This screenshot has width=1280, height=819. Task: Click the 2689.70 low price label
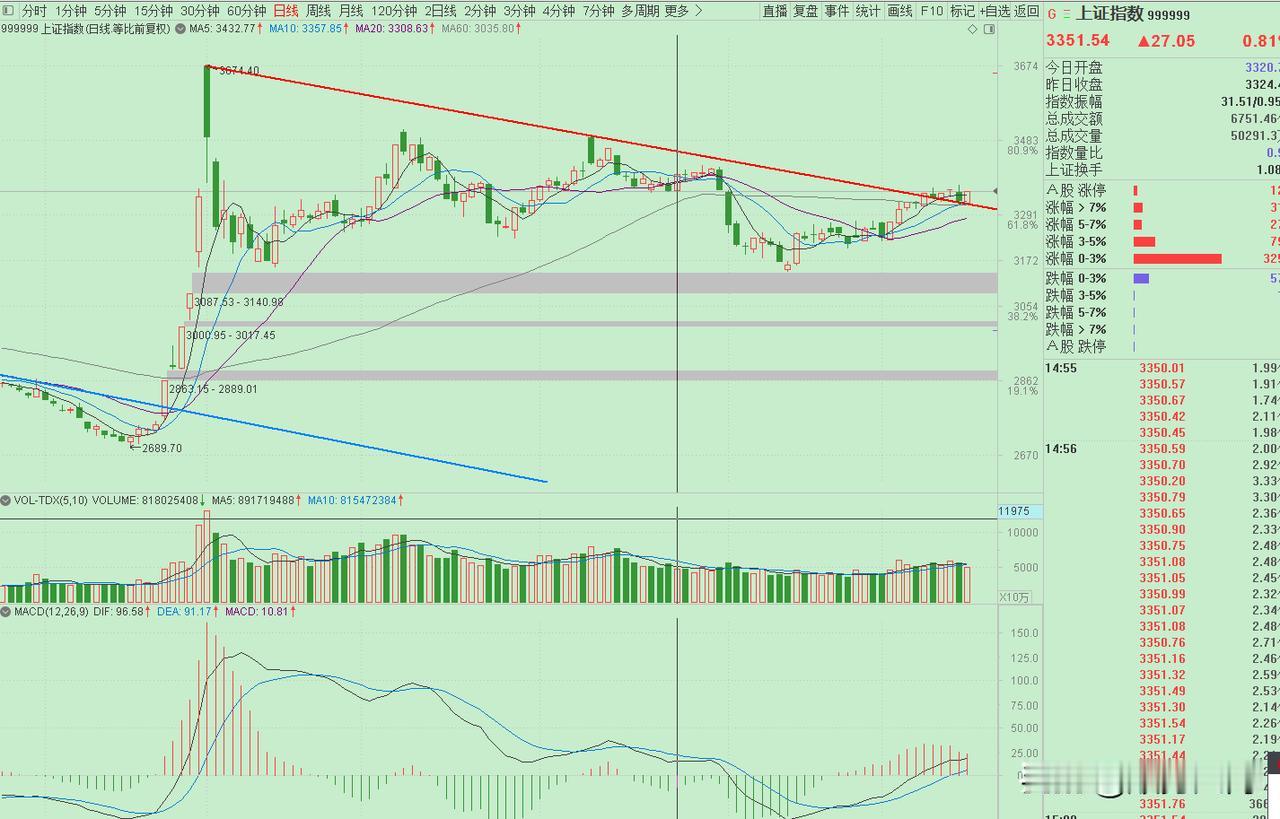click(161, 449)
